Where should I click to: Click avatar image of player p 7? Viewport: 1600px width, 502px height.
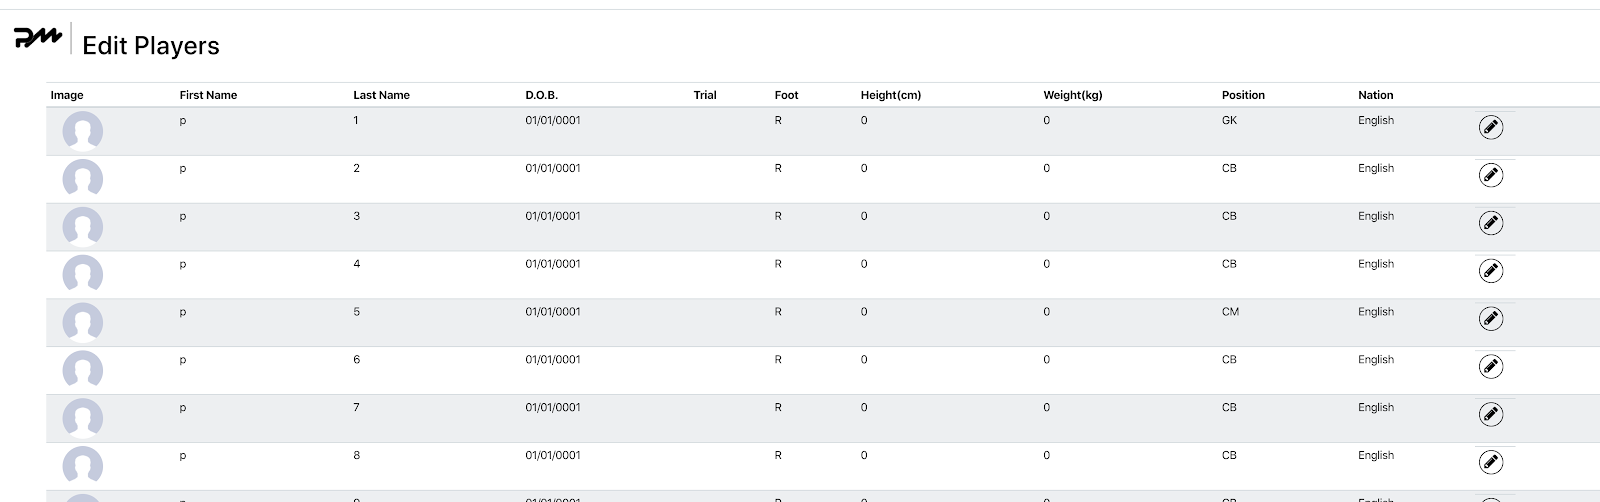83,418
